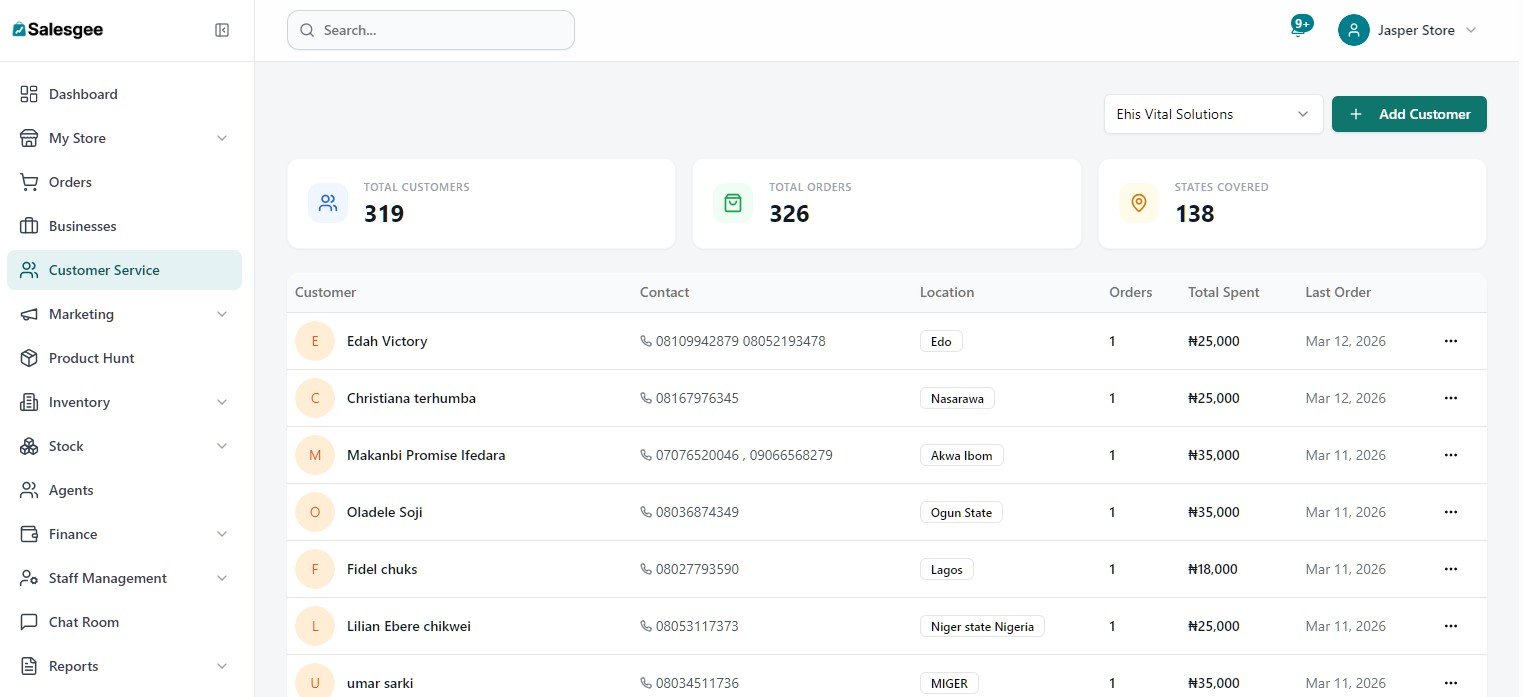
Task: Open customer Christiana terhumba's row
Action: (411, 398)
